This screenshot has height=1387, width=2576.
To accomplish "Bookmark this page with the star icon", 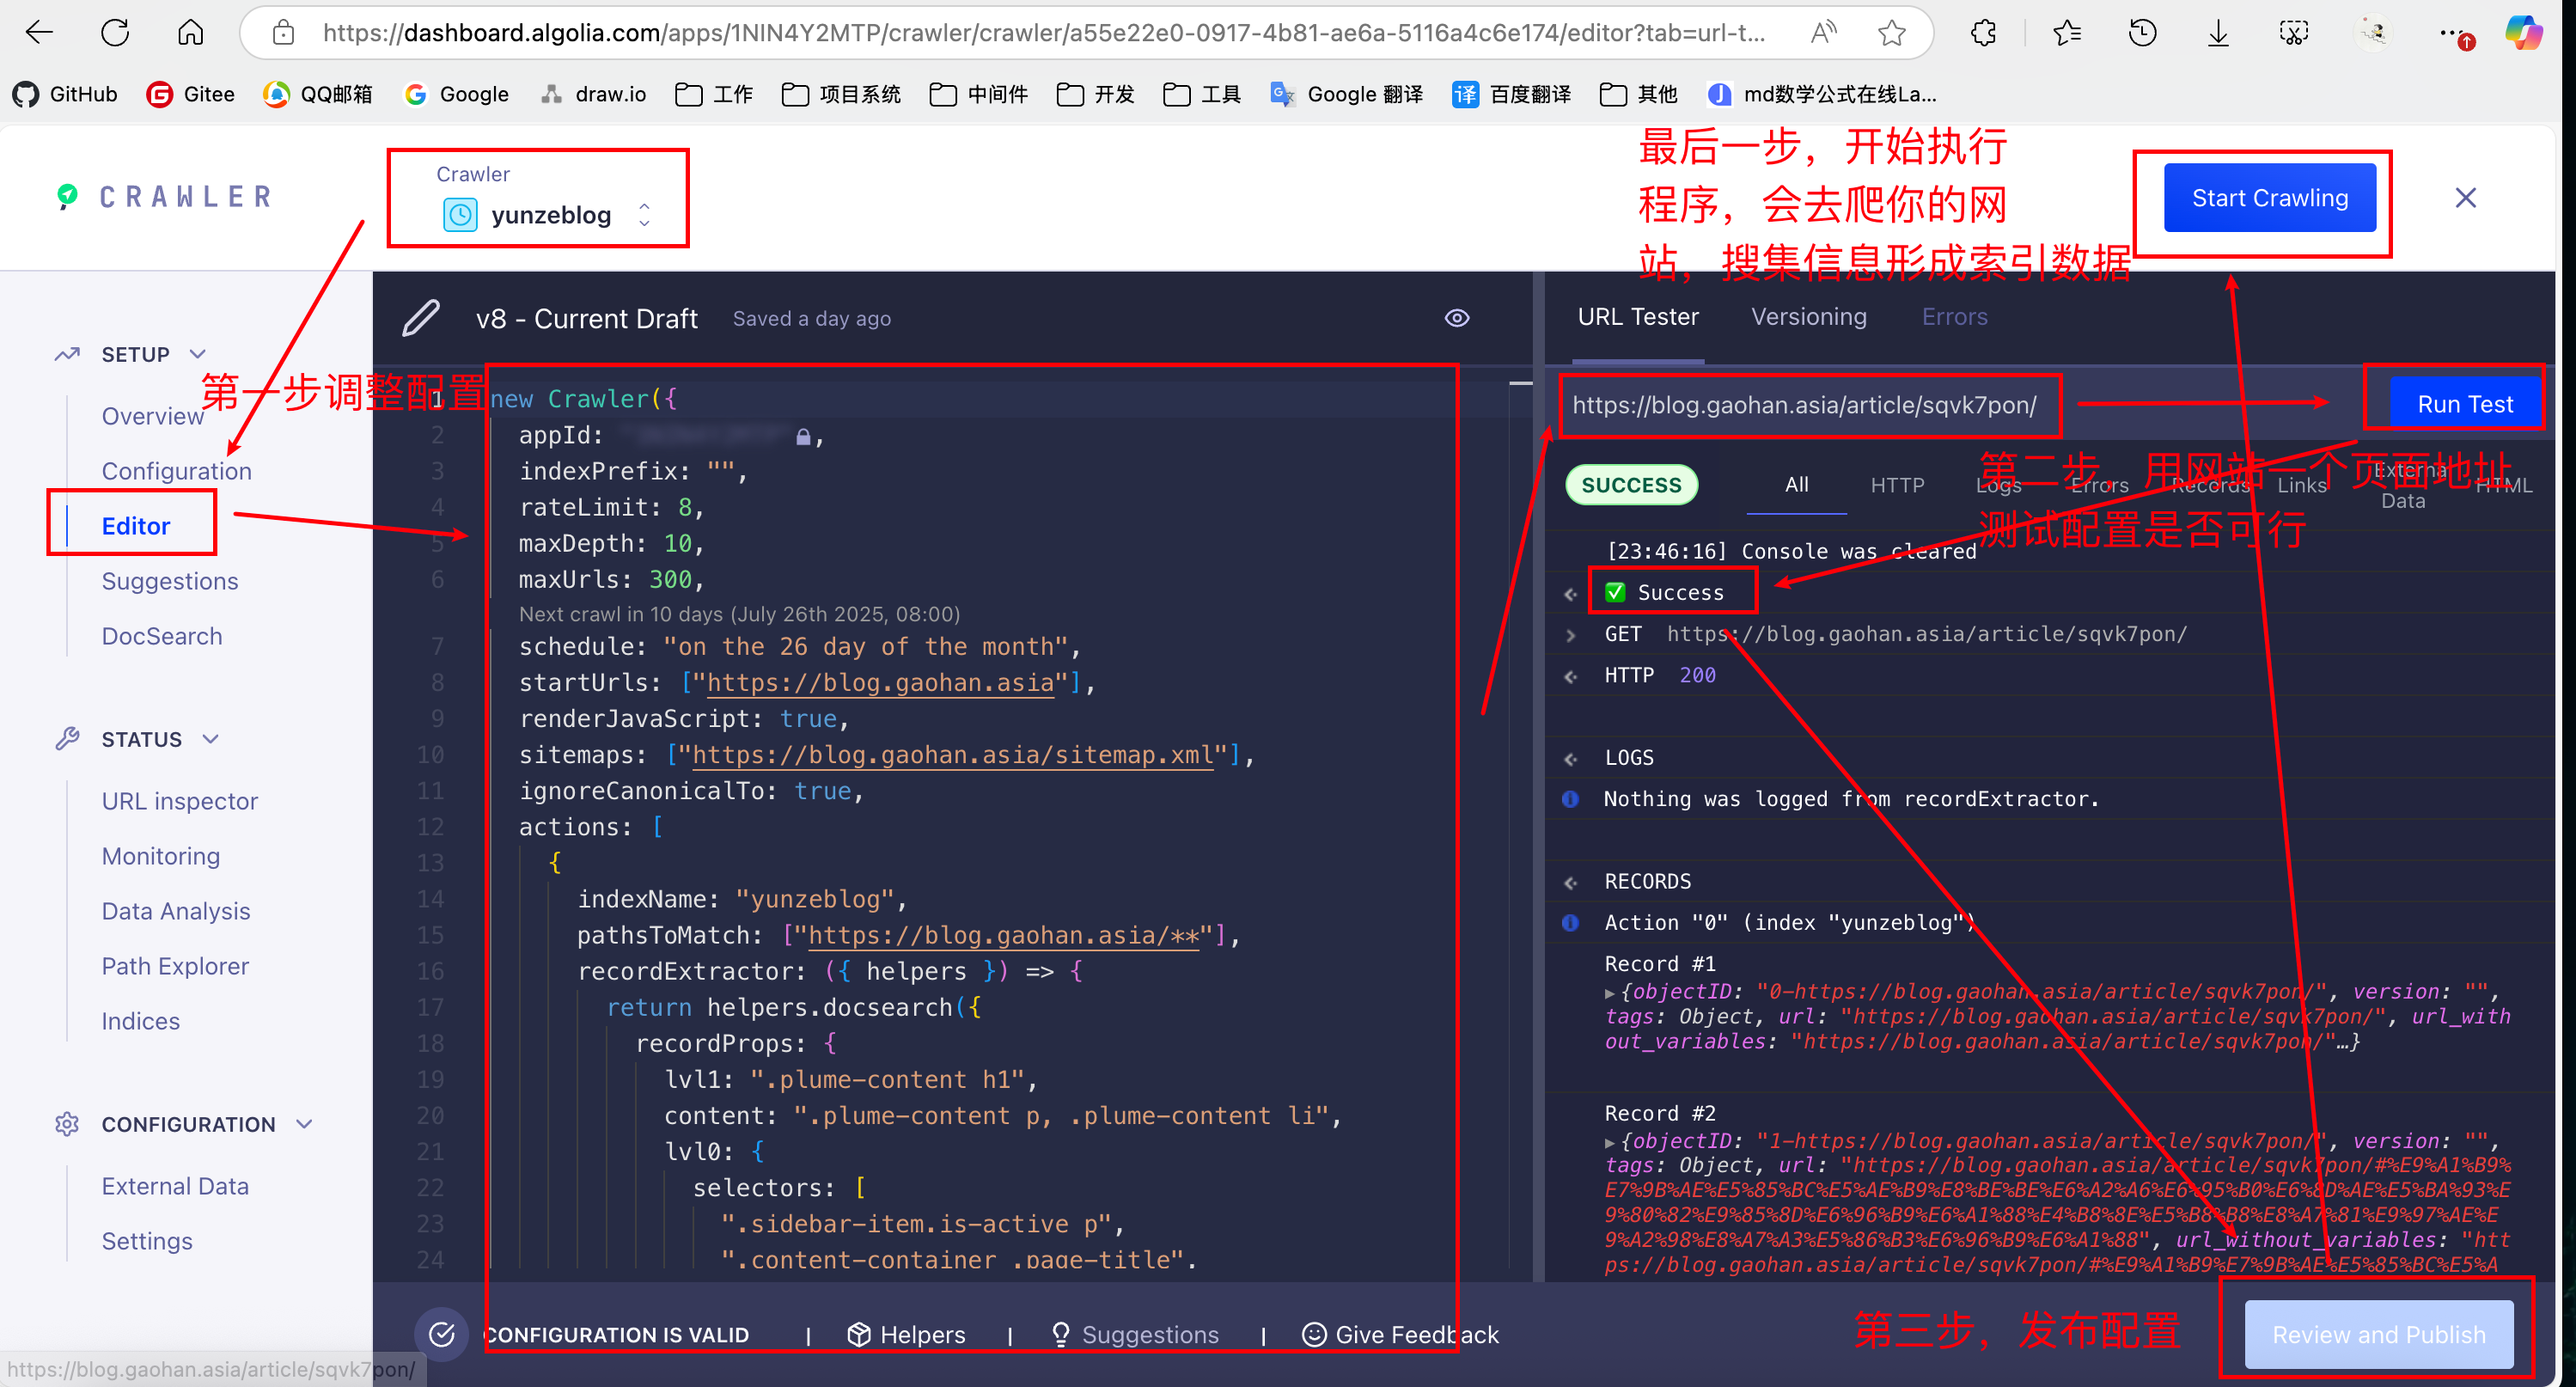I will pyautogui.click(x=1890, y=33).
